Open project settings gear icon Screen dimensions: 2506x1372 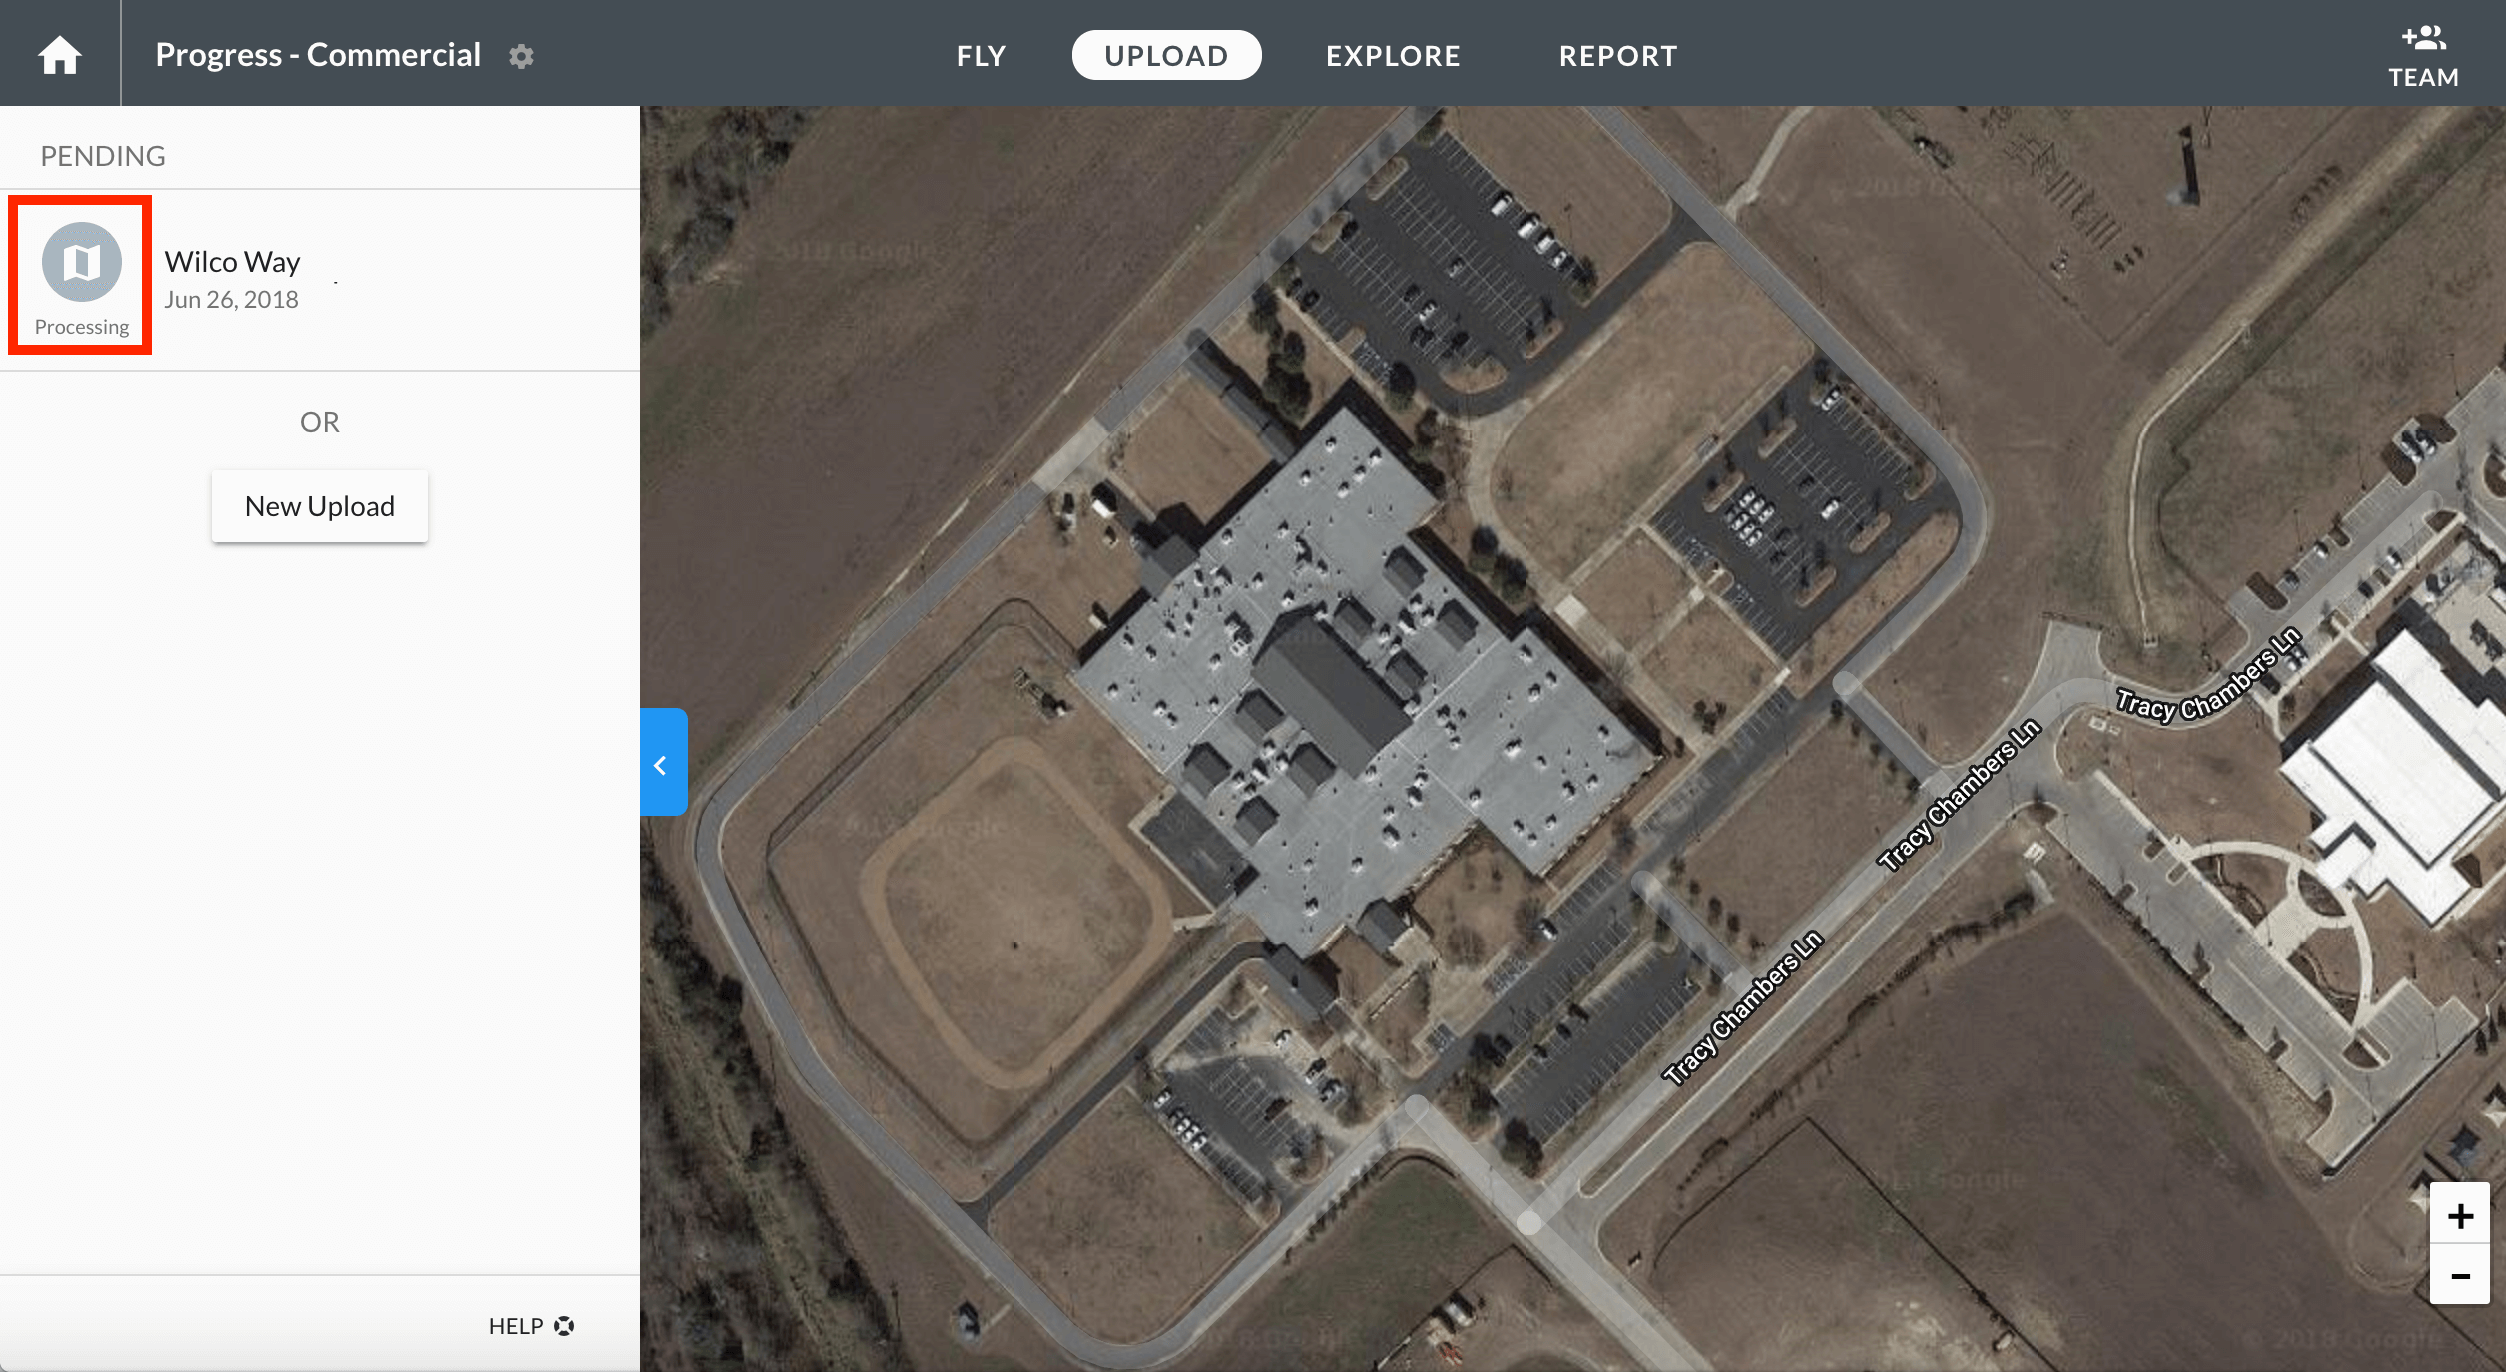pos(521,56)
